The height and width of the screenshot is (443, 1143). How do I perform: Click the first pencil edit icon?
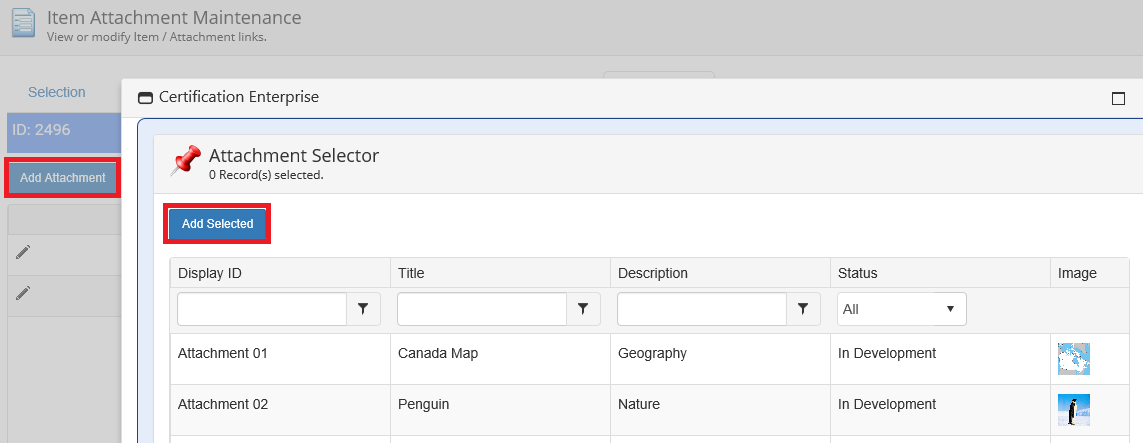pos(23,253)
